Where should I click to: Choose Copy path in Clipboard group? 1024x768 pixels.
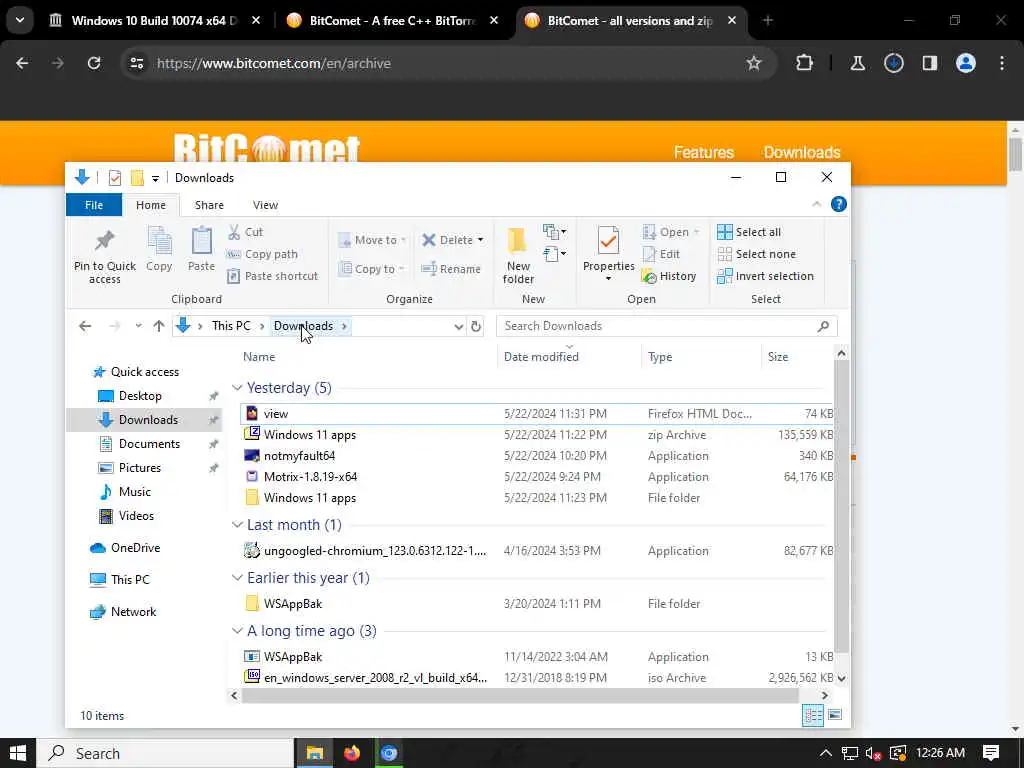(x=262, y=254)
